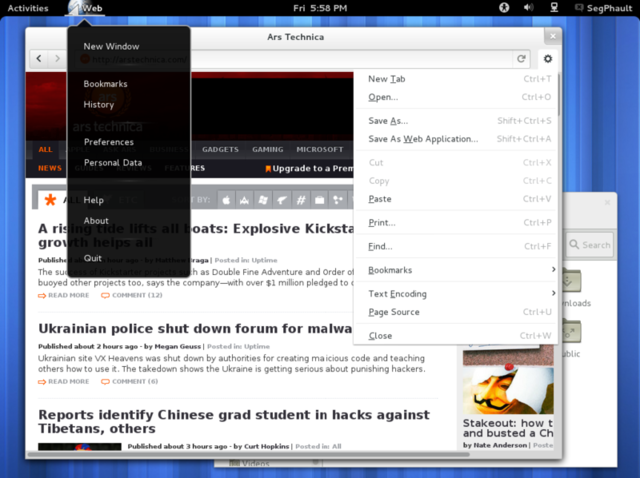Choose Find... in the gear menu
The height and width of the screenshot is (478, 640).
[456, 246]
